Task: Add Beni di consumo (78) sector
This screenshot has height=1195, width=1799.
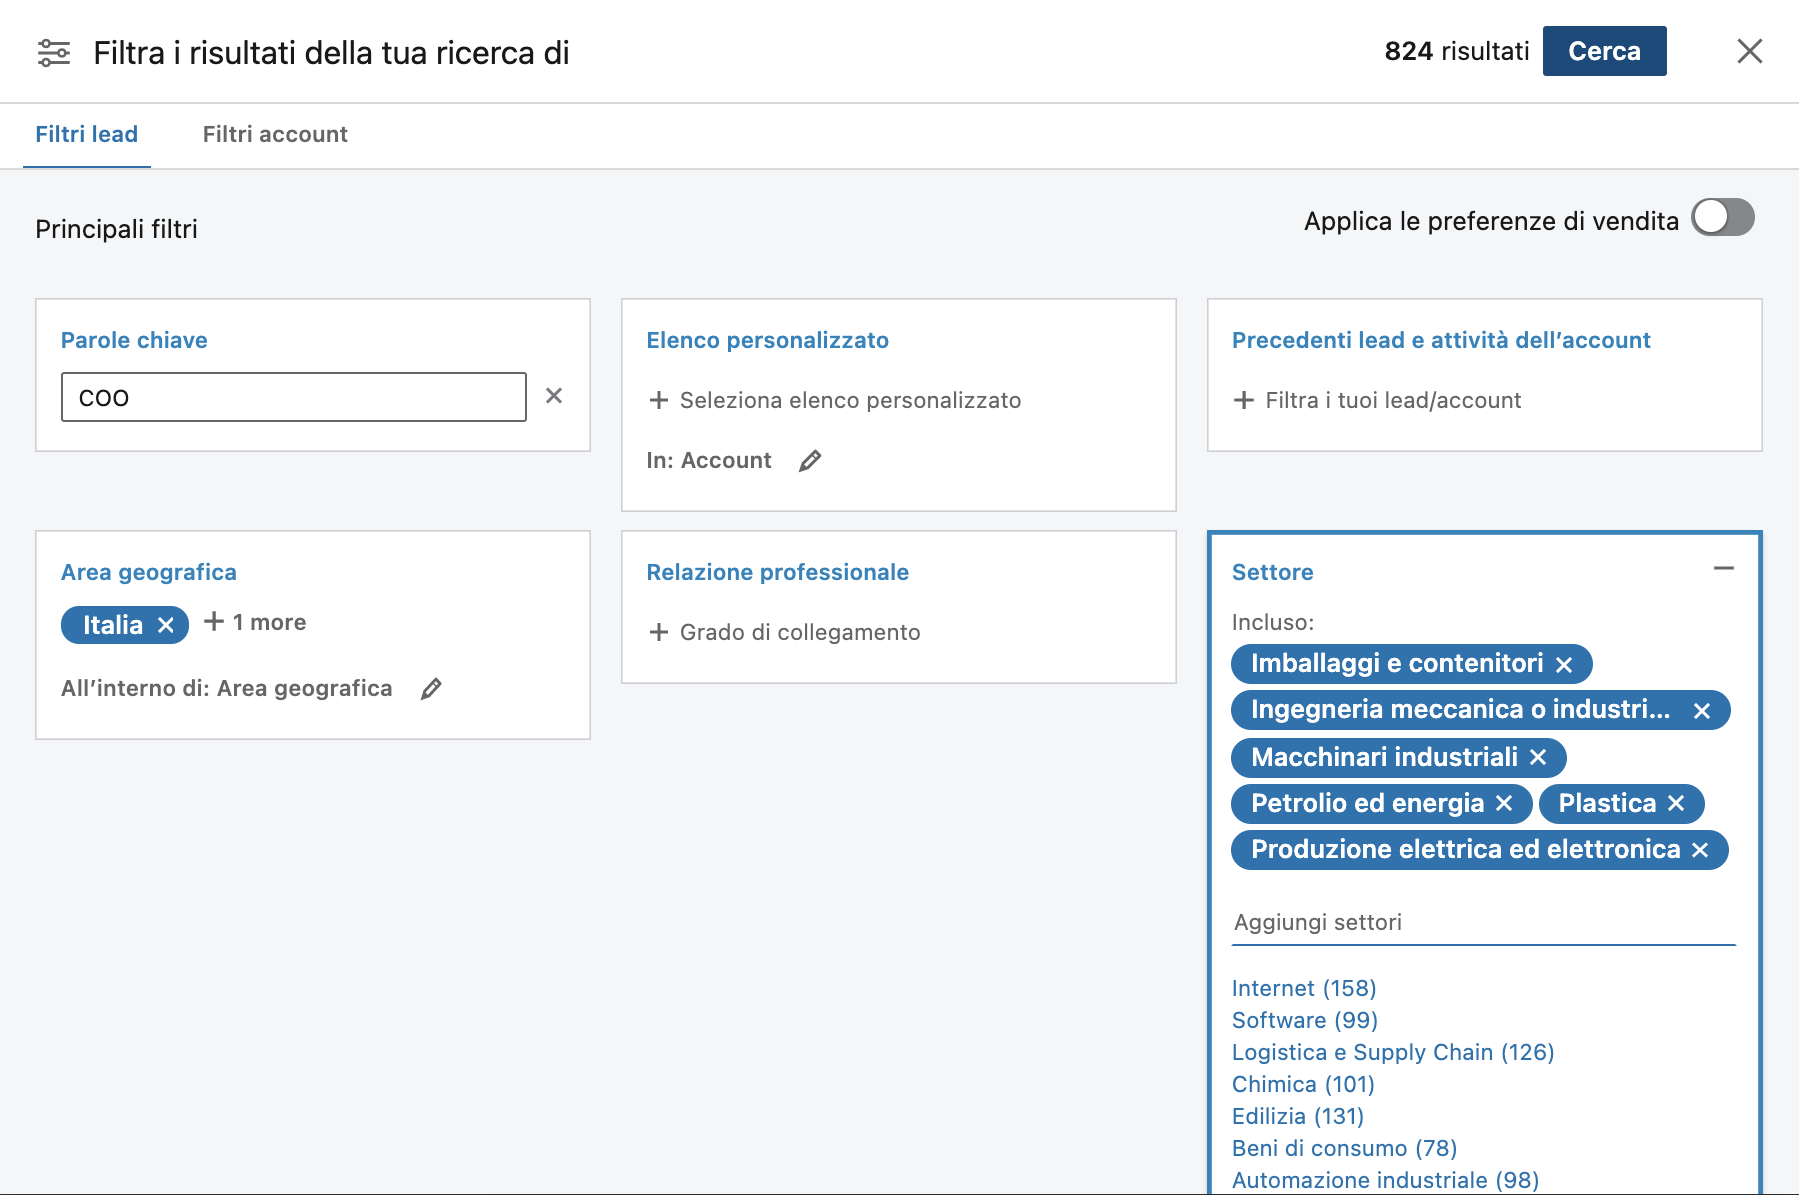Action: pos(1345,1148)
